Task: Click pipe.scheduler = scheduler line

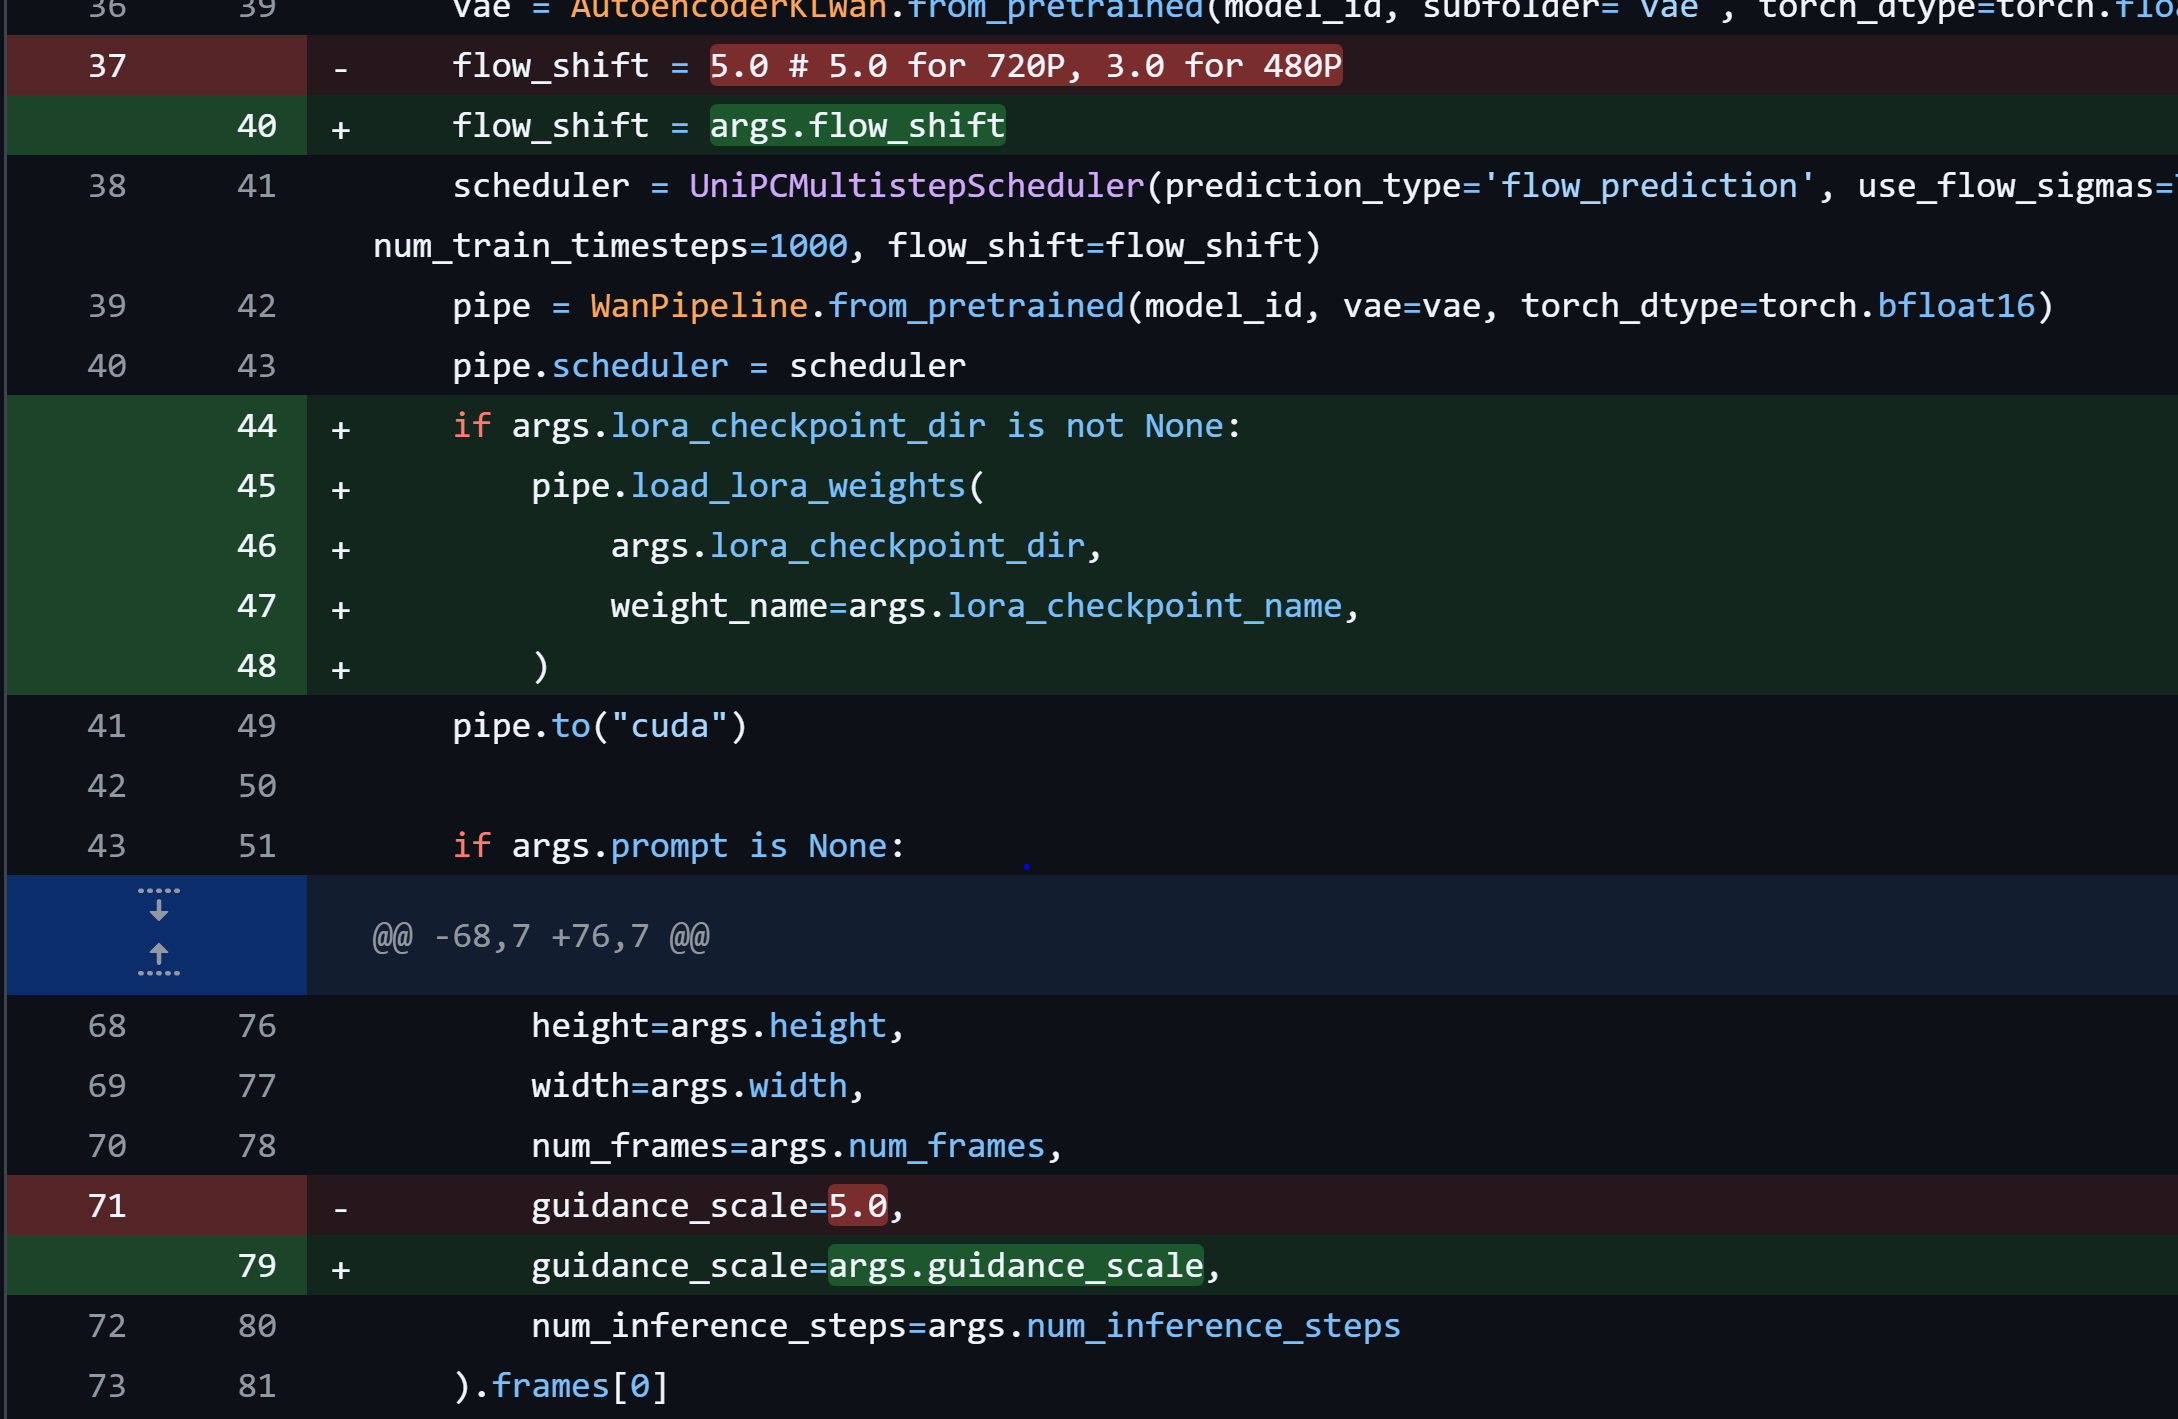Action: point(709,366)
